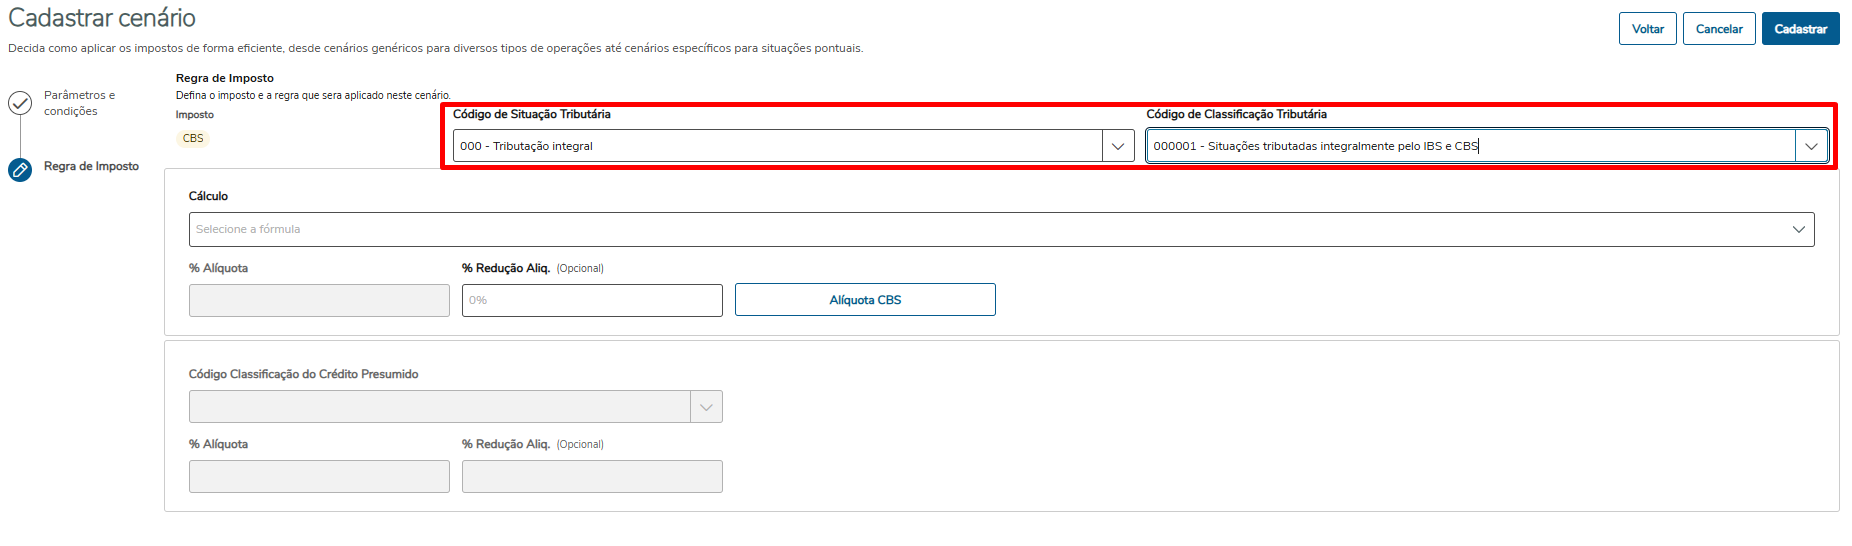
Task: Click the completed step checkmark icon
Action: tap(20, 103)
